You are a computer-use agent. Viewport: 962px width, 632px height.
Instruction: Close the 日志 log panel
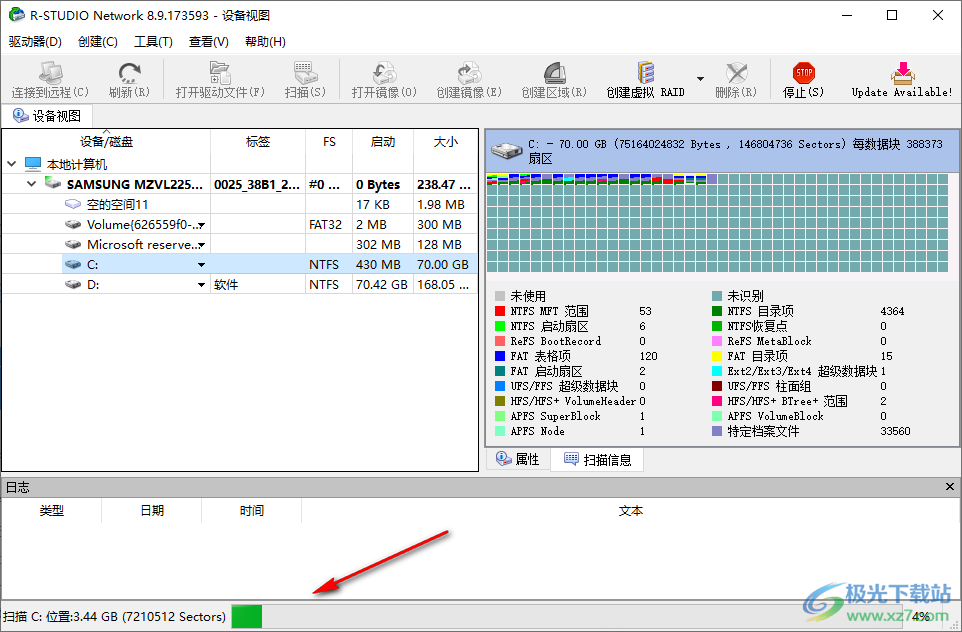point(950,487)
